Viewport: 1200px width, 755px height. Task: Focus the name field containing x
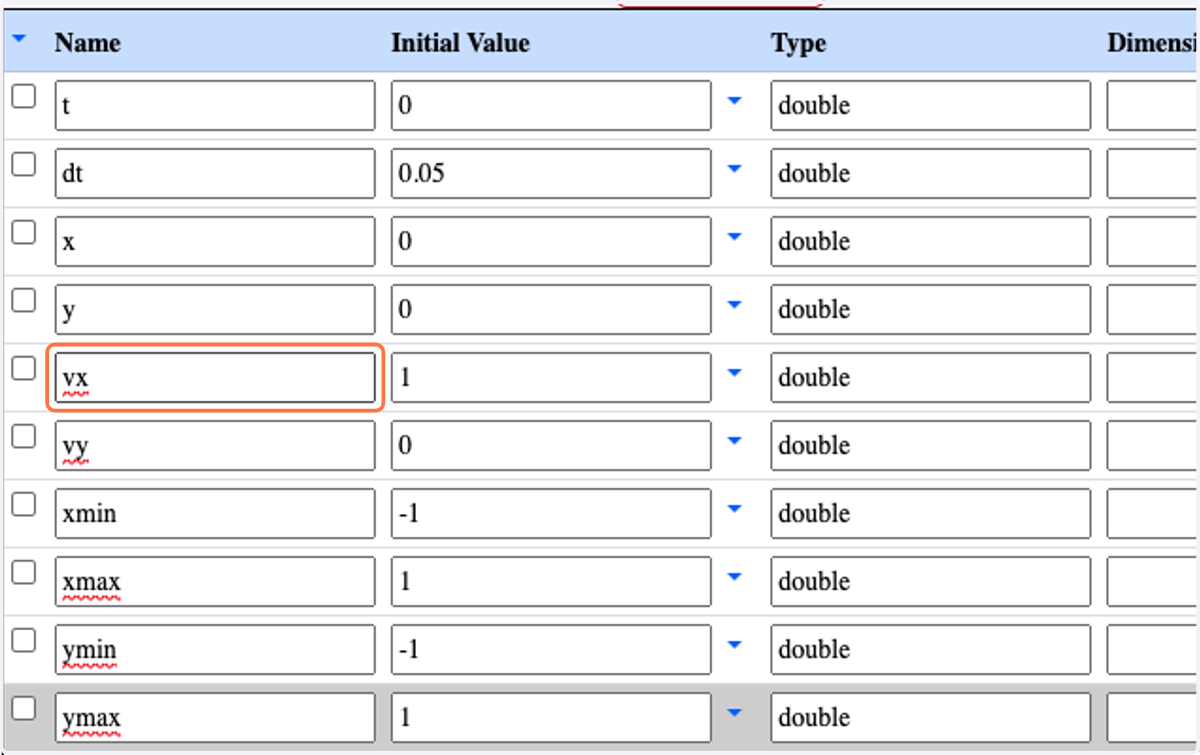click(x=215, y=242)
